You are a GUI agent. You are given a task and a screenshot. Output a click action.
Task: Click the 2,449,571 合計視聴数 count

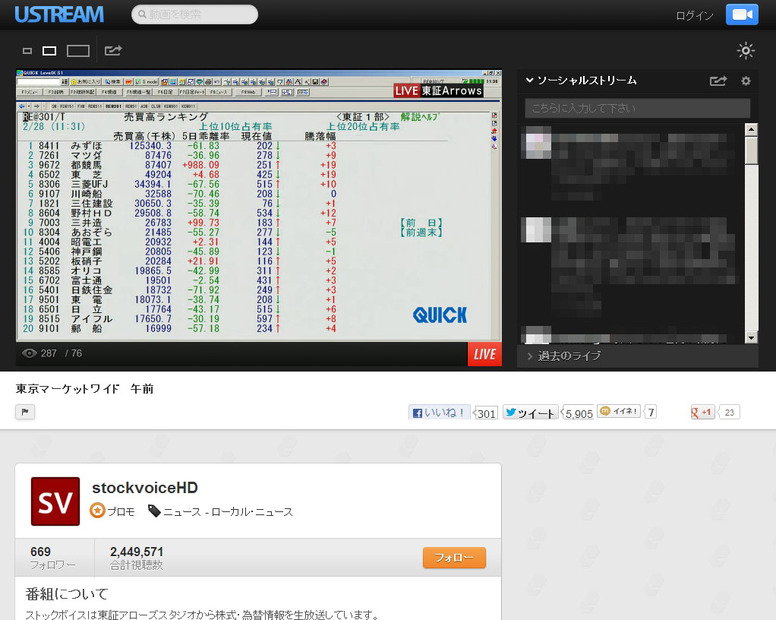tap(137, 558)
